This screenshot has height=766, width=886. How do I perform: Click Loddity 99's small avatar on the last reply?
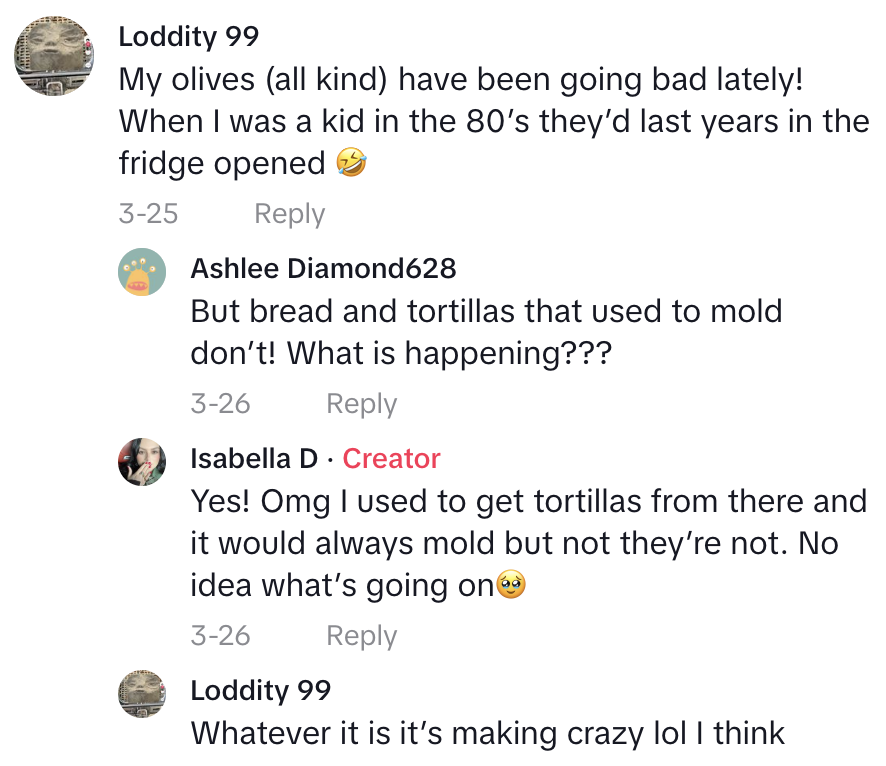(x=142, y=694)
